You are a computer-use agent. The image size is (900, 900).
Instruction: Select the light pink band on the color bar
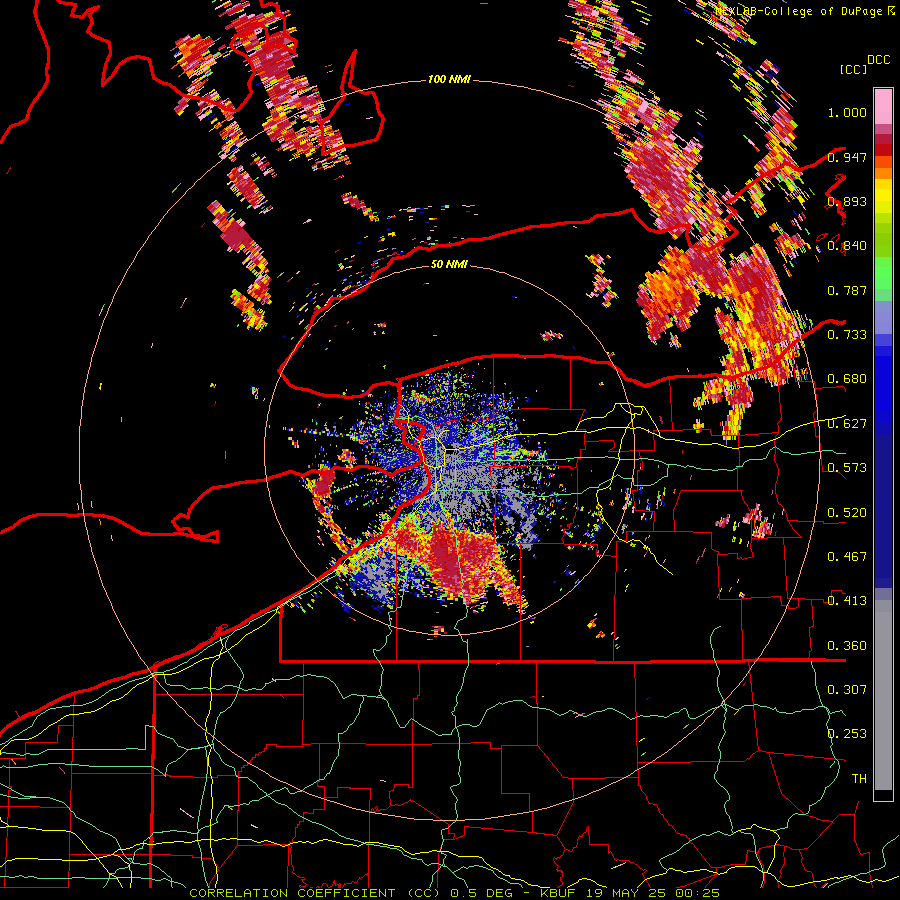coord(883,106)
